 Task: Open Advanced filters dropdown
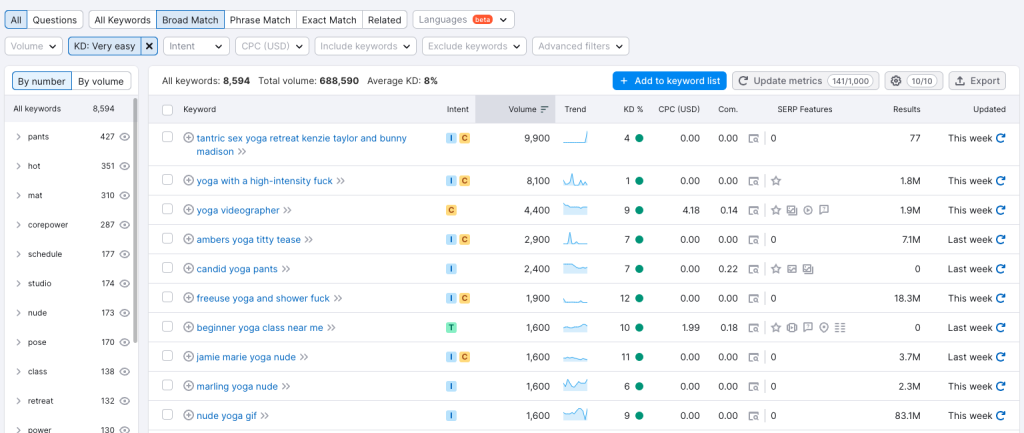(x=581, y=46)
